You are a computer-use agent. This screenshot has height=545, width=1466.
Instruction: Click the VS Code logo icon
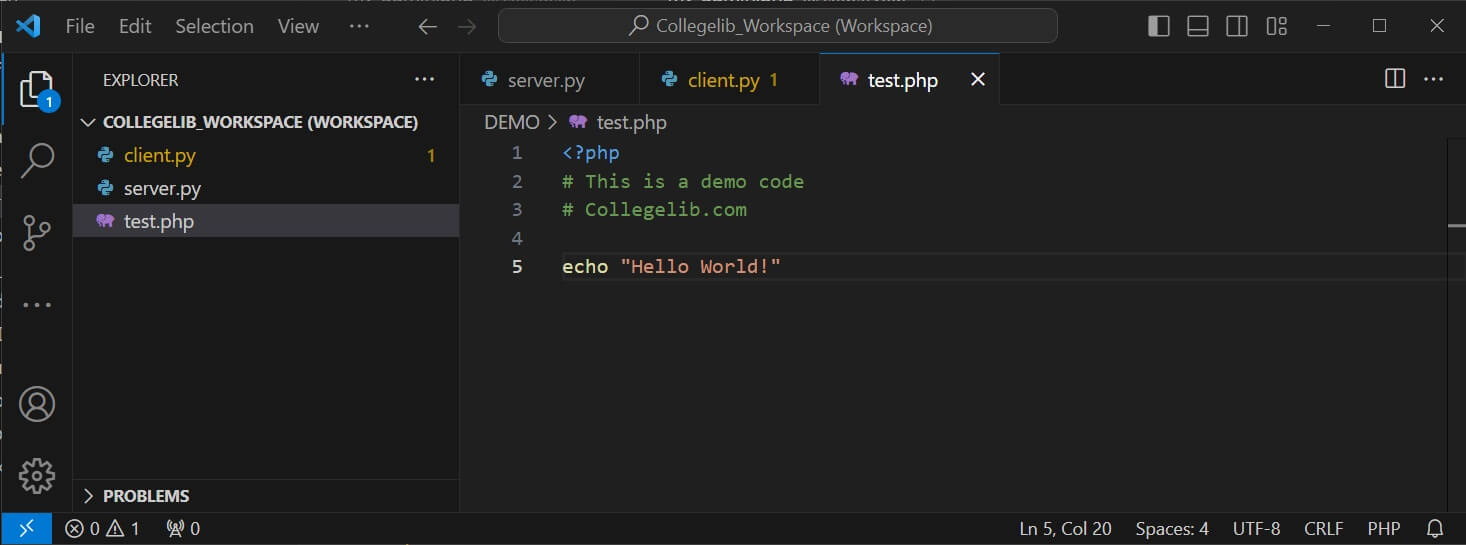pos(28,26)
